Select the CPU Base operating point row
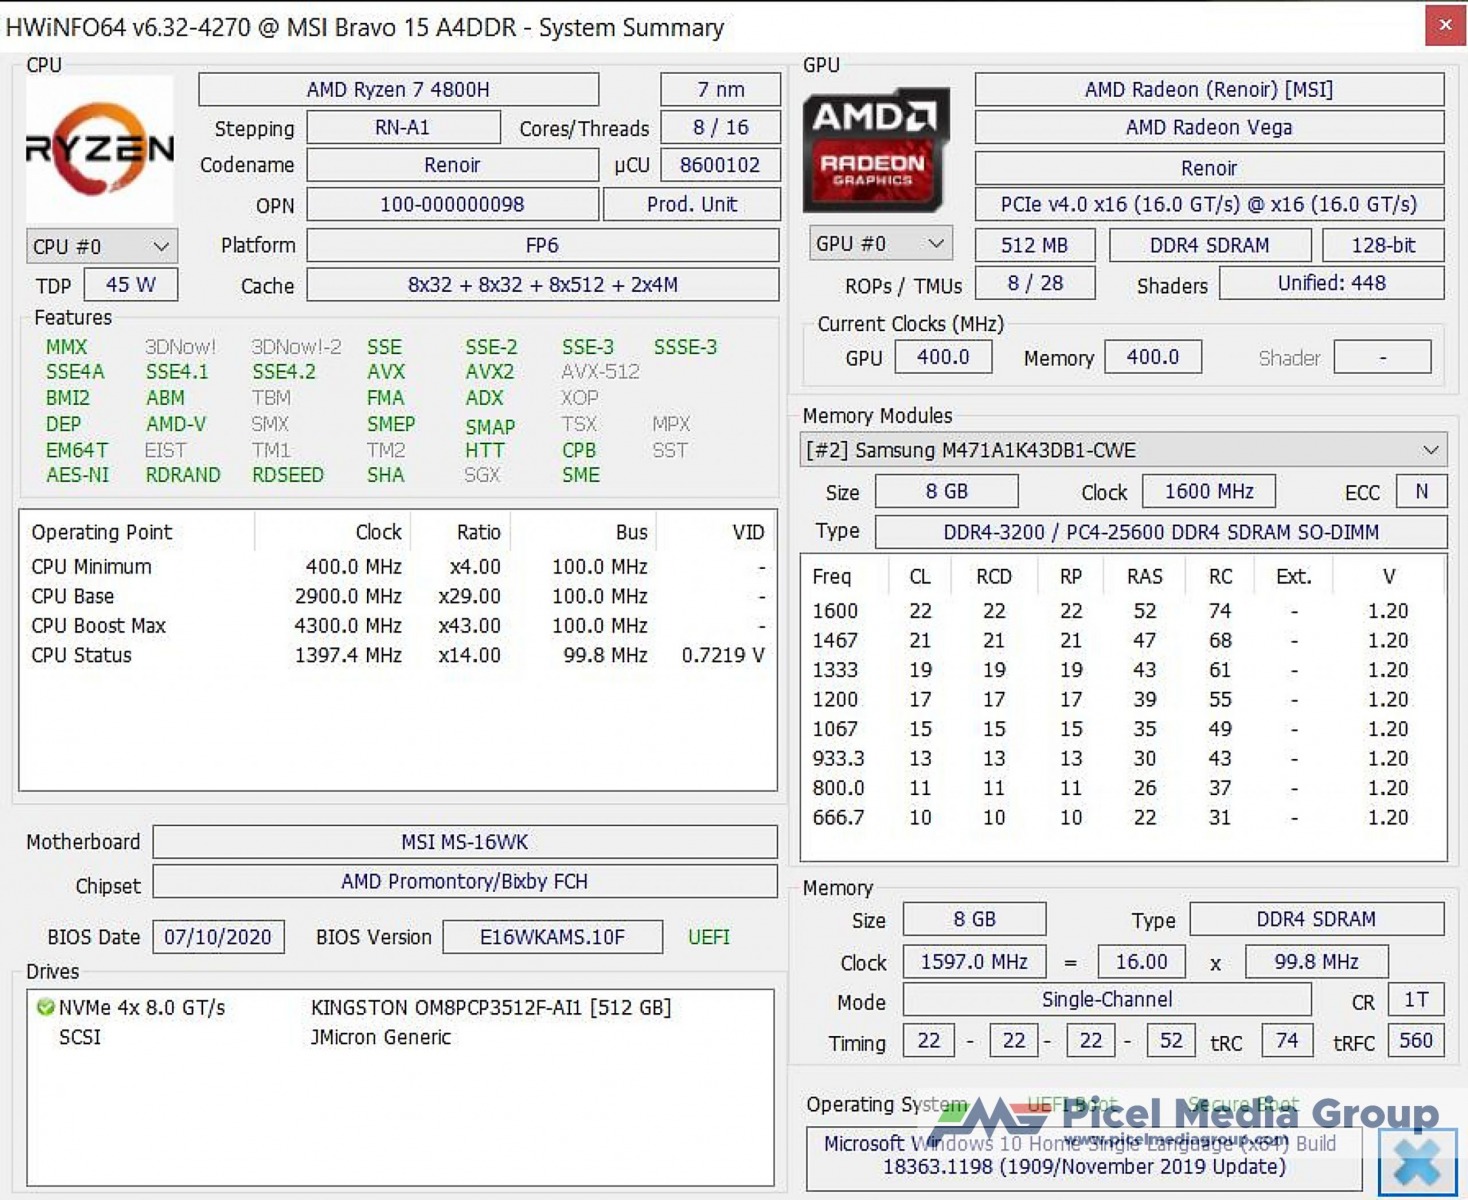The width and height of the screenshot is (1468, 1200). tap(398, 596)
